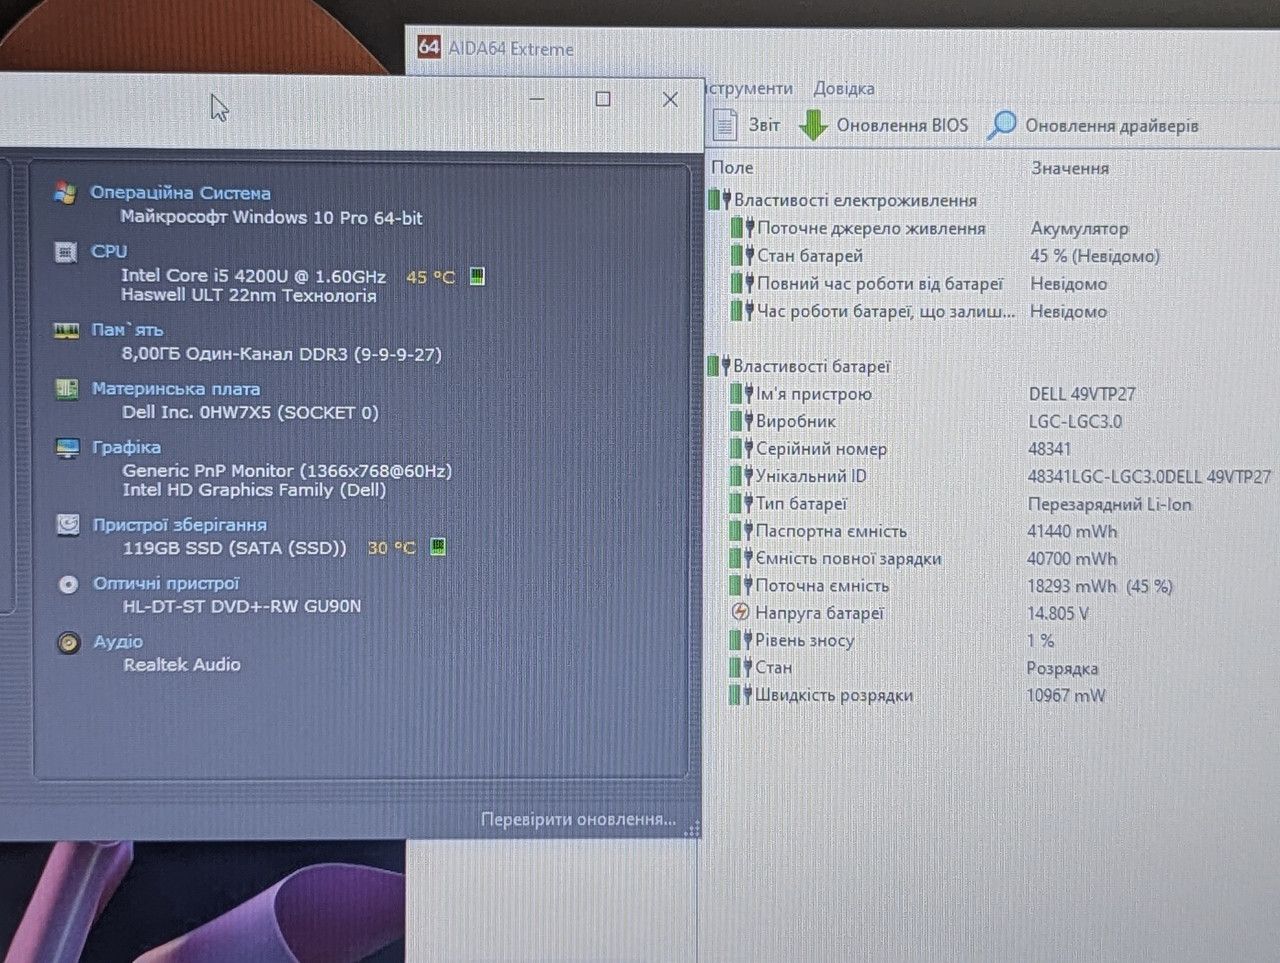1280x963 pixels.
Task: Click the Windows flag Operating System icon
Action: [65, 192]
